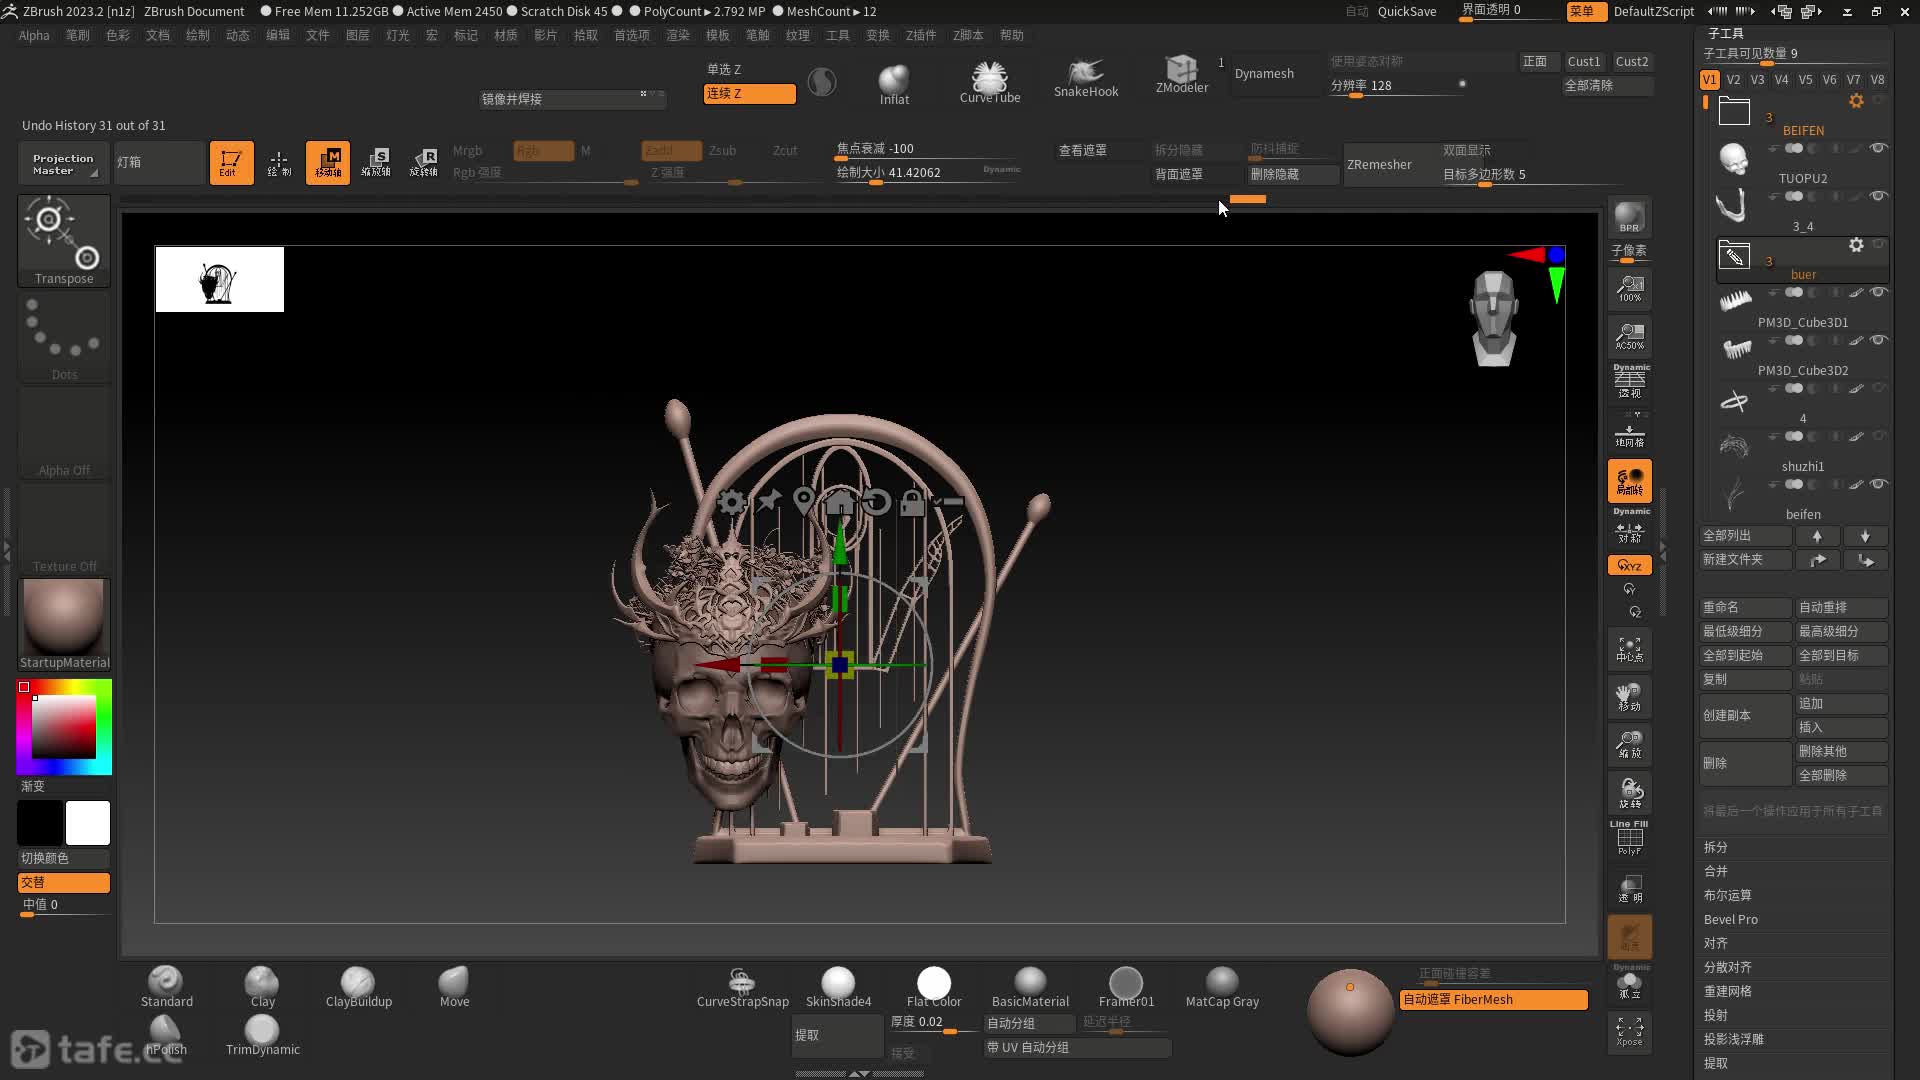This screenshot has height=1080, width=1920.
Task: Open the Alpha Off selector
Action: (x=64, y=433)
